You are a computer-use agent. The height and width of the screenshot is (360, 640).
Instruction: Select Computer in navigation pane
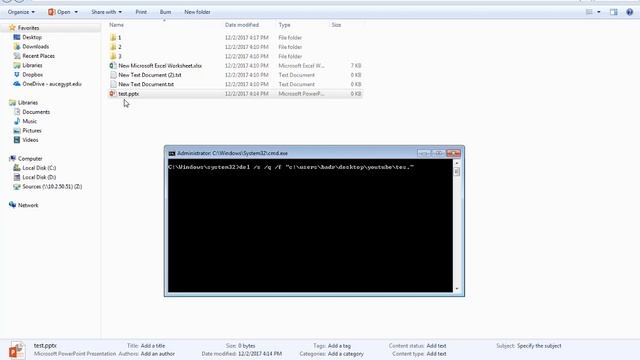pos(30,158)
